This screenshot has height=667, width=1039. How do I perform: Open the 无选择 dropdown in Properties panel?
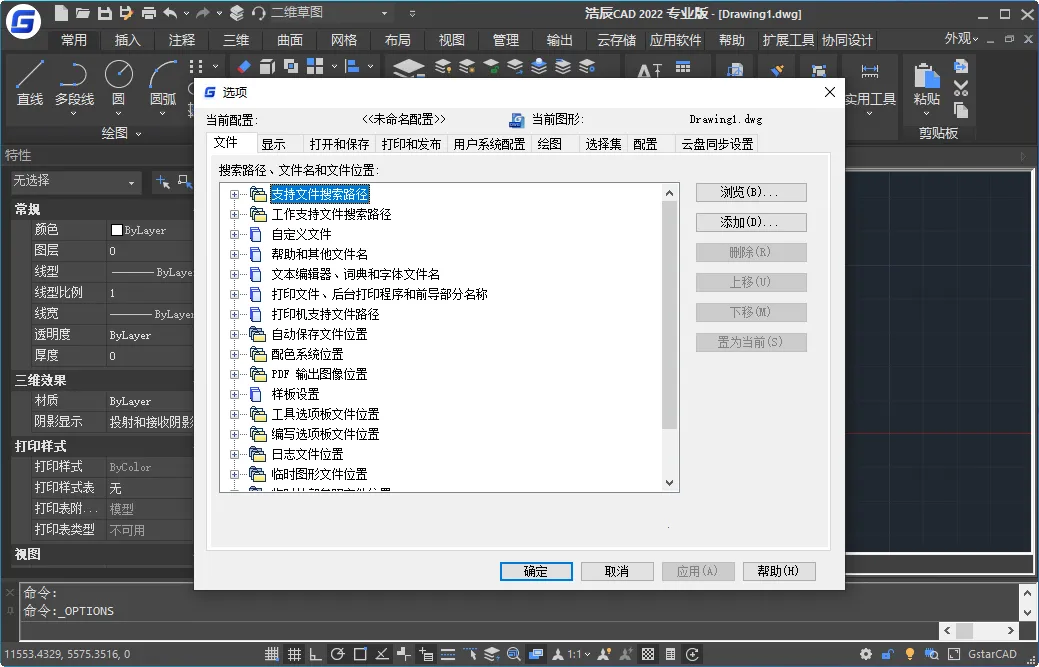point(75,182)
